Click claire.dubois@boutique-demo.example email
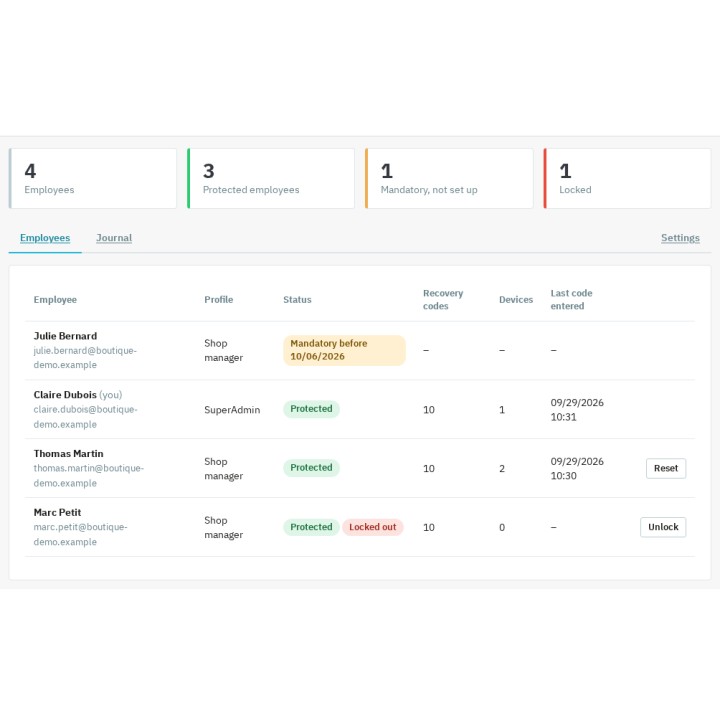 pyautogui.click(x=85, y=417)
